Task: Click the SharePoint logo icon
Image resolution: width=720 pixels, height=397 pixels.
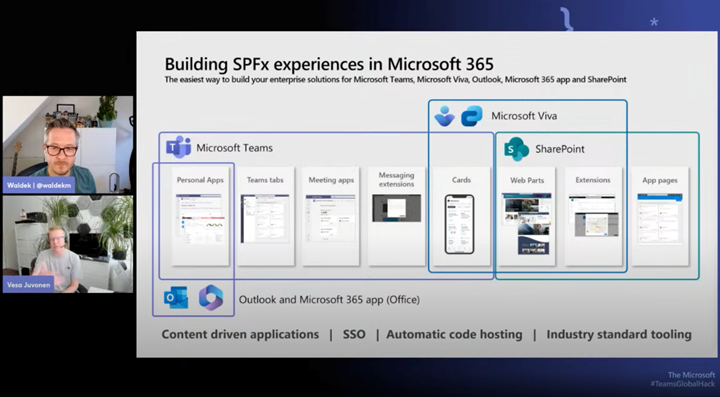Action: pos(517,149)
